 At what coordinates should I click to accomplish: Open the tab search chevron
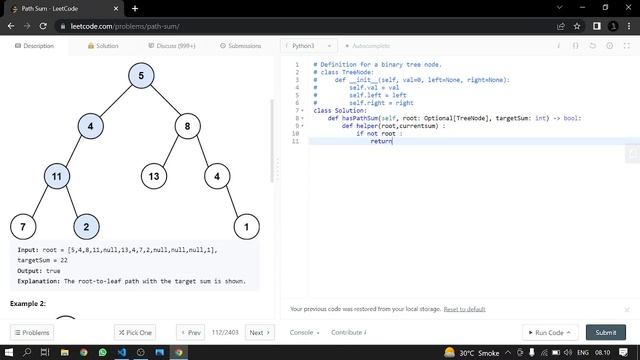pos(560,7)
